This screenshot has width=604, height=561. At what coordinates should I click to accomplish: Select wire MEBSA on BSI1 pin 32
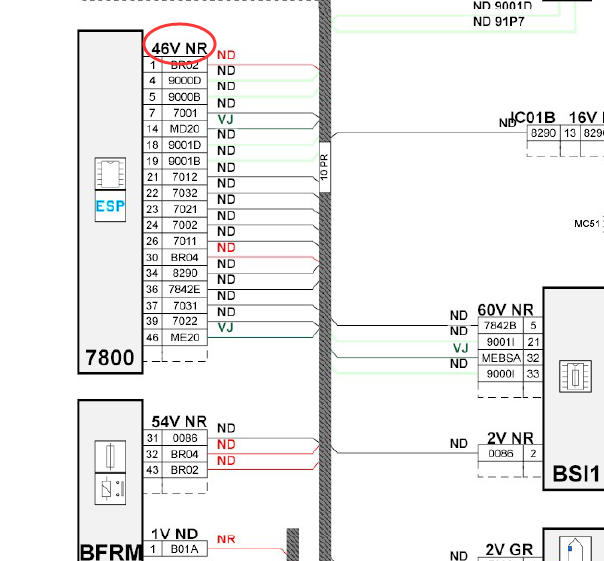[x=501, y=358]
